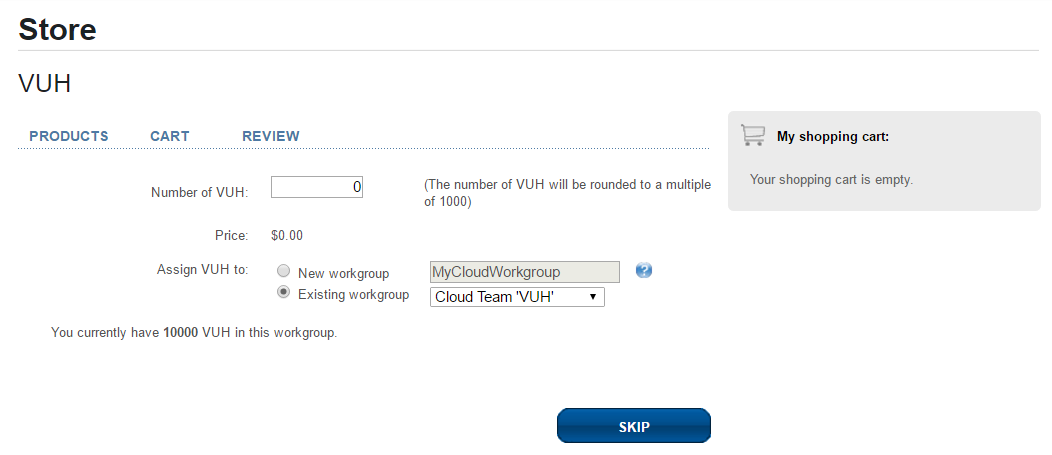Click the shopping cart icon

(x=753, y=135)
